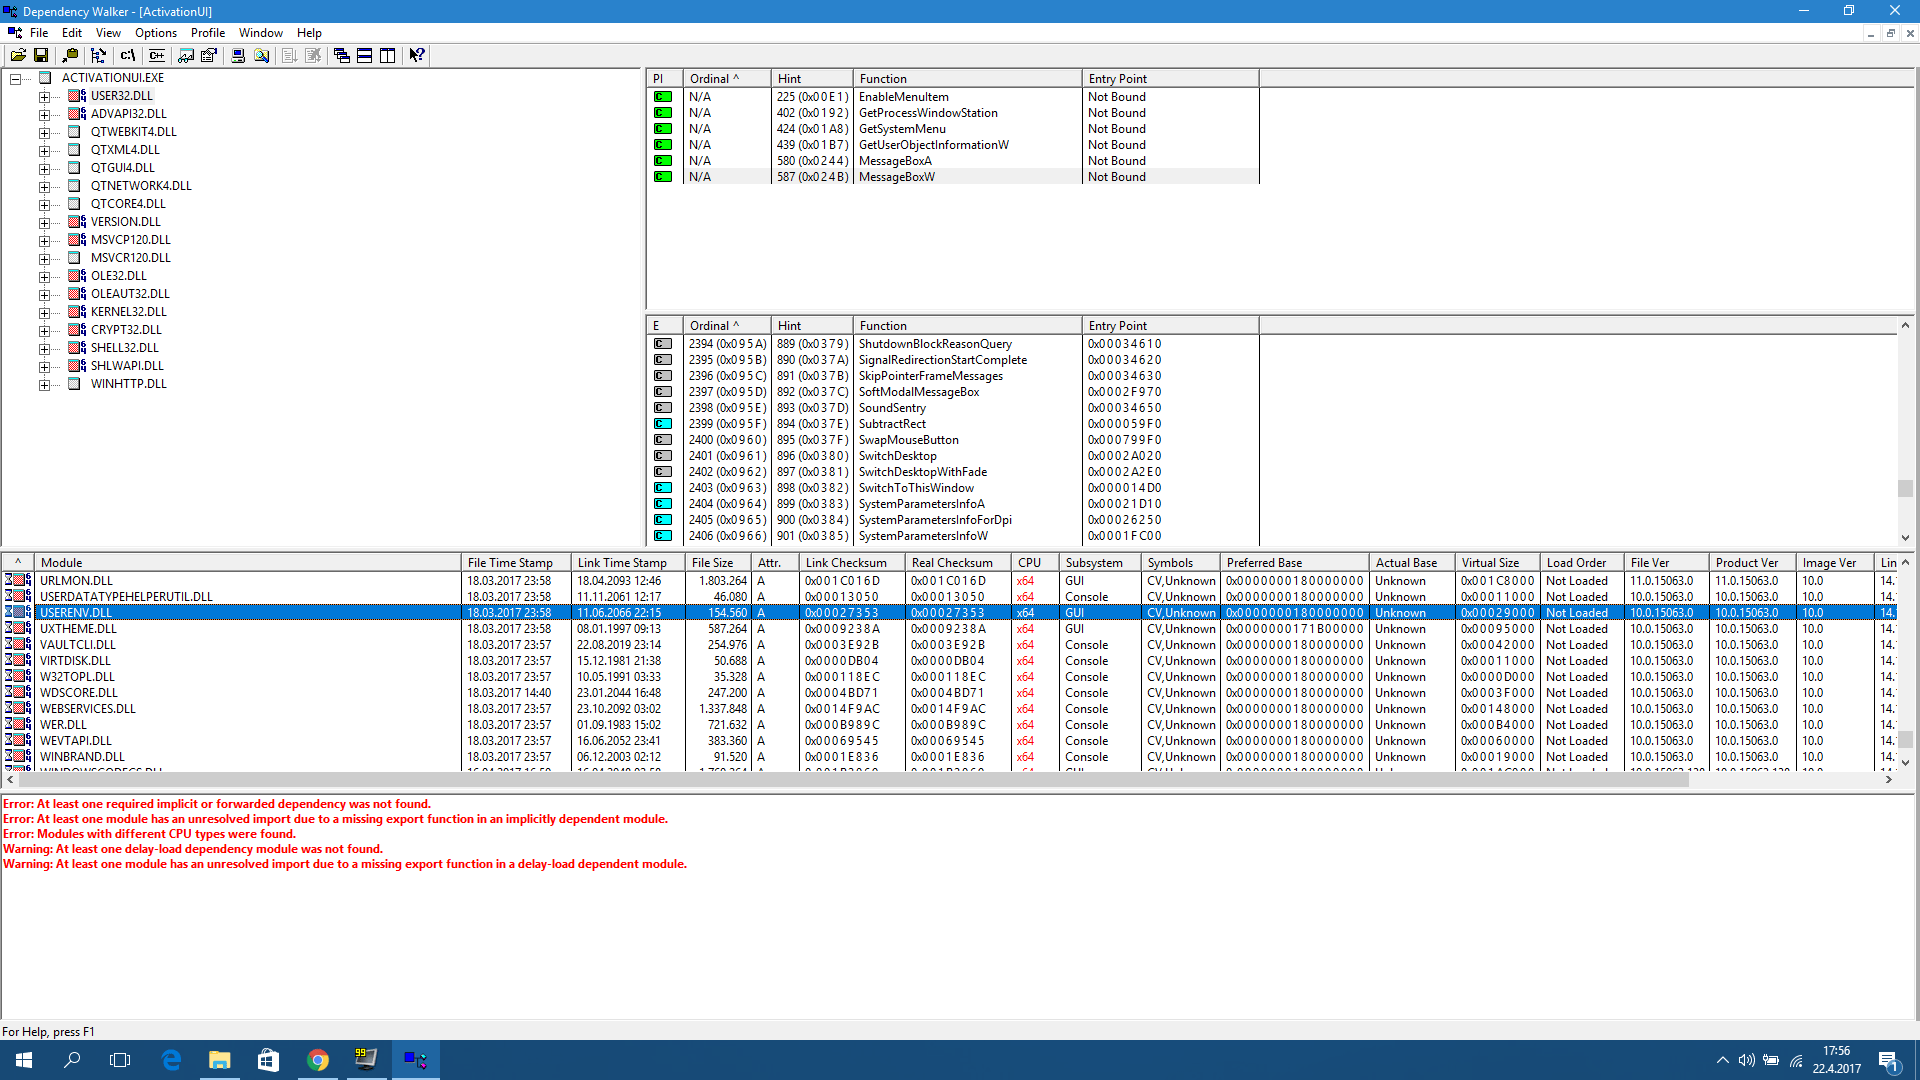Open the System Information toolbar icon

238,56
